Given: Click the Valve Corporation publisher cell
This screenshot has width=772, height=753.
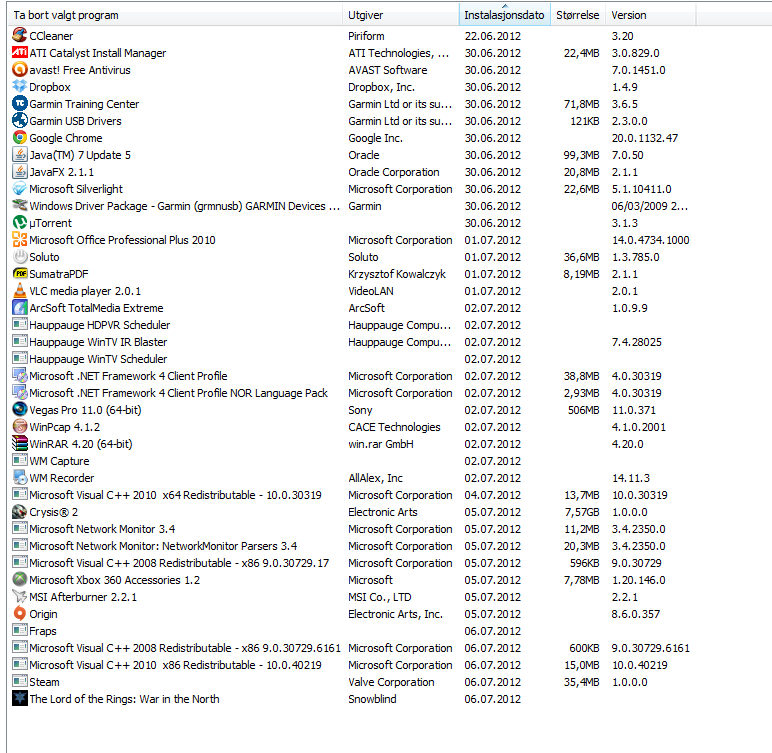Looking at the screenshot, I should 391,682.
